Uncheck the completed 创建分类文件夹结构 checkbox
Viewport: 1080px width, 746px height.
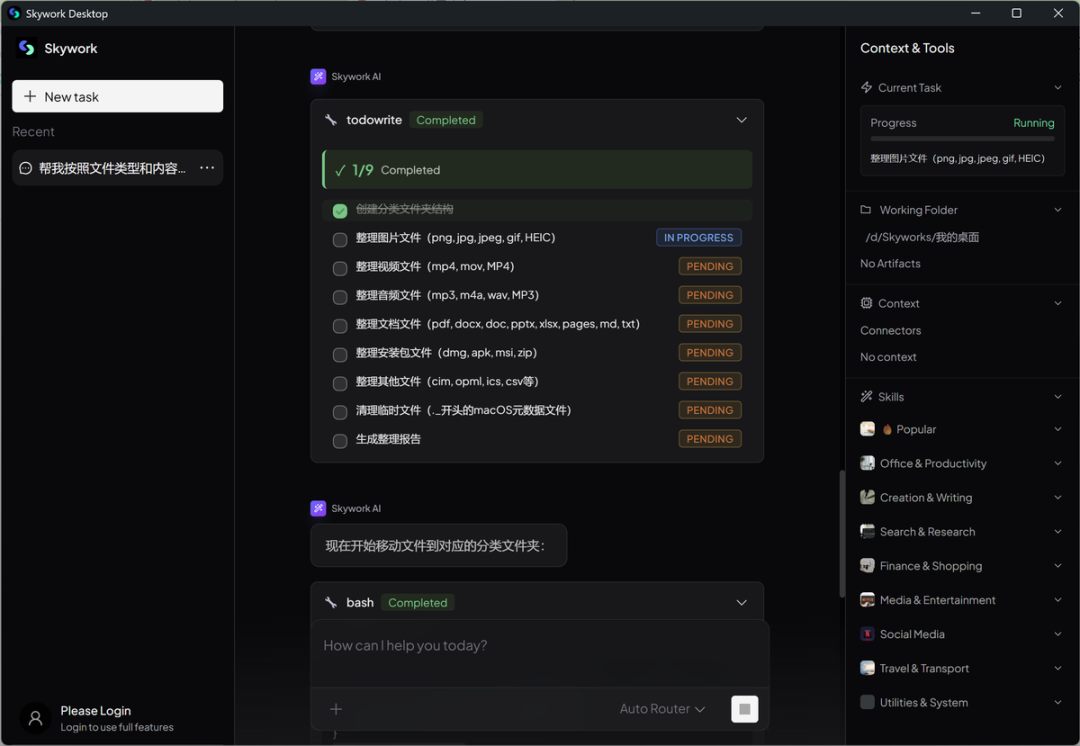340,211
